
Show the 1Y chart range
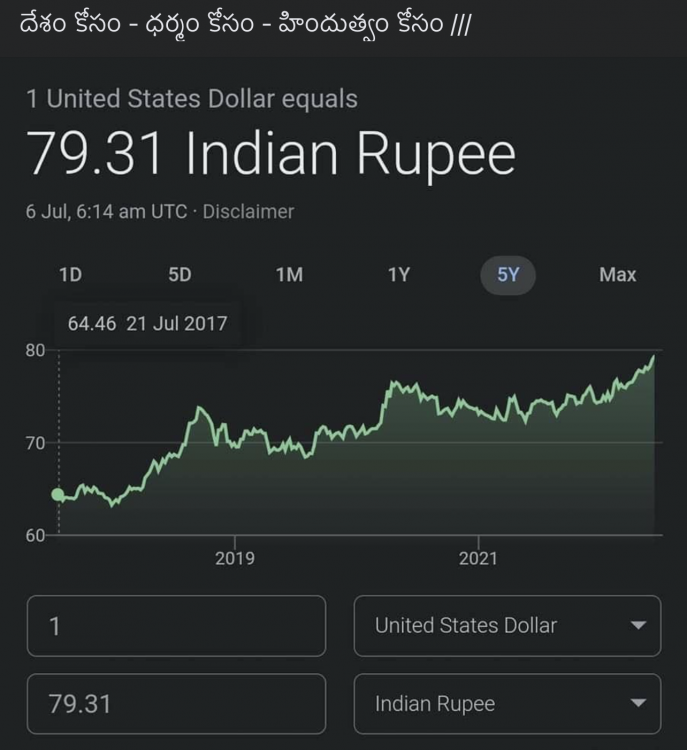click(399, 275)
